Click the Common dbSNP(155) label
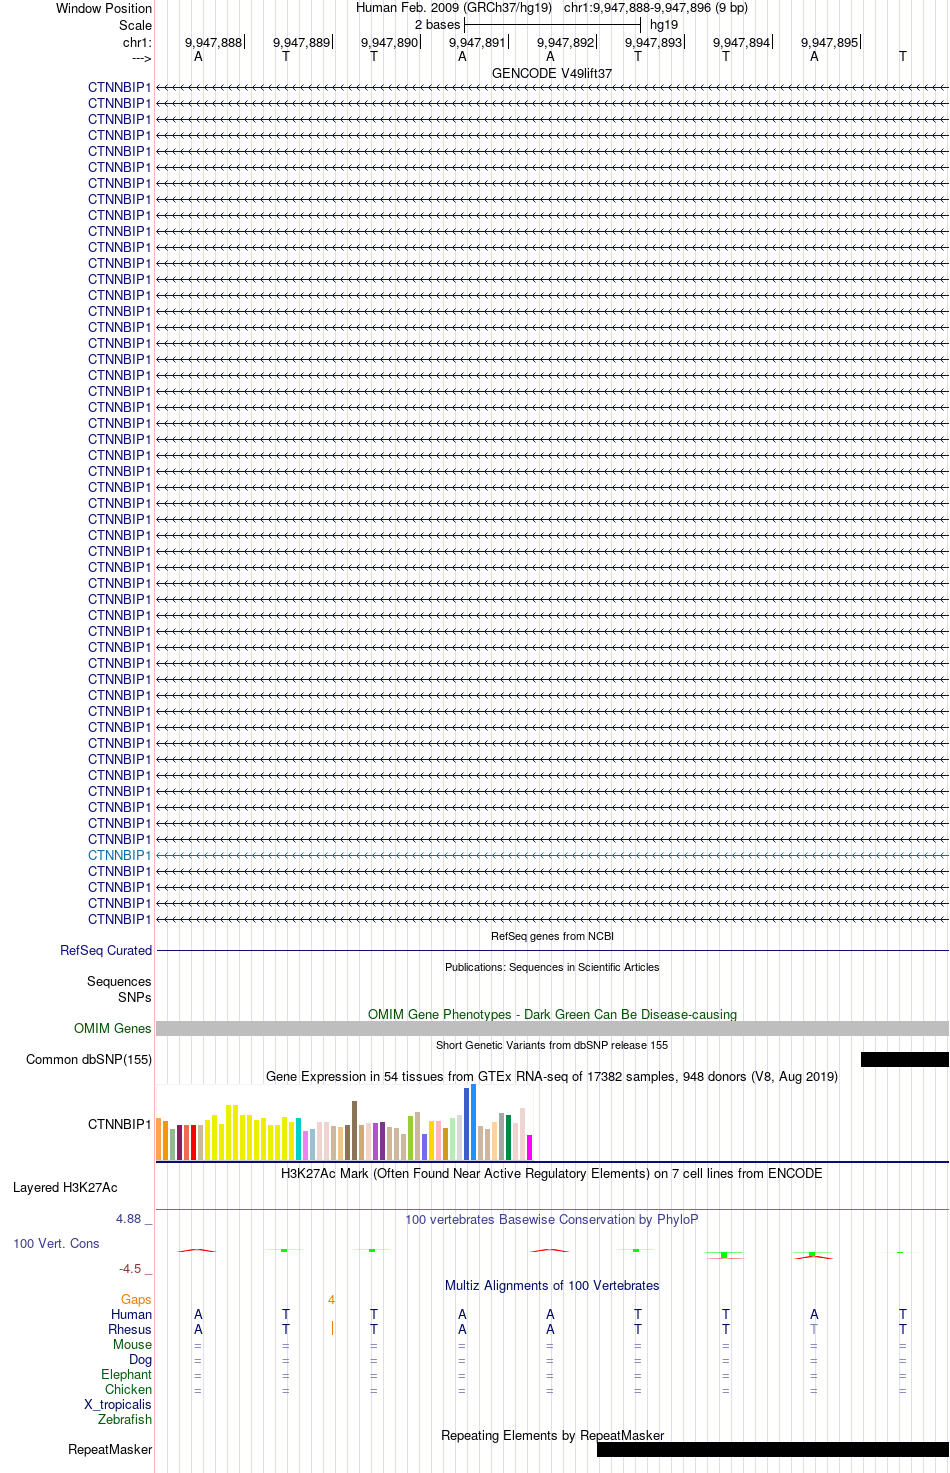Image resolution: width=950 pixels, height=1473 pixels. (89, 1059)
